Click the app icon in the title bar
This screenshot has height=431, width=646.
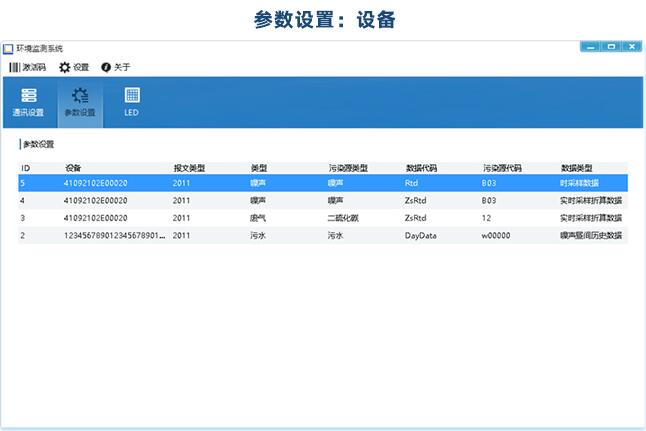(x=9, y=48)
